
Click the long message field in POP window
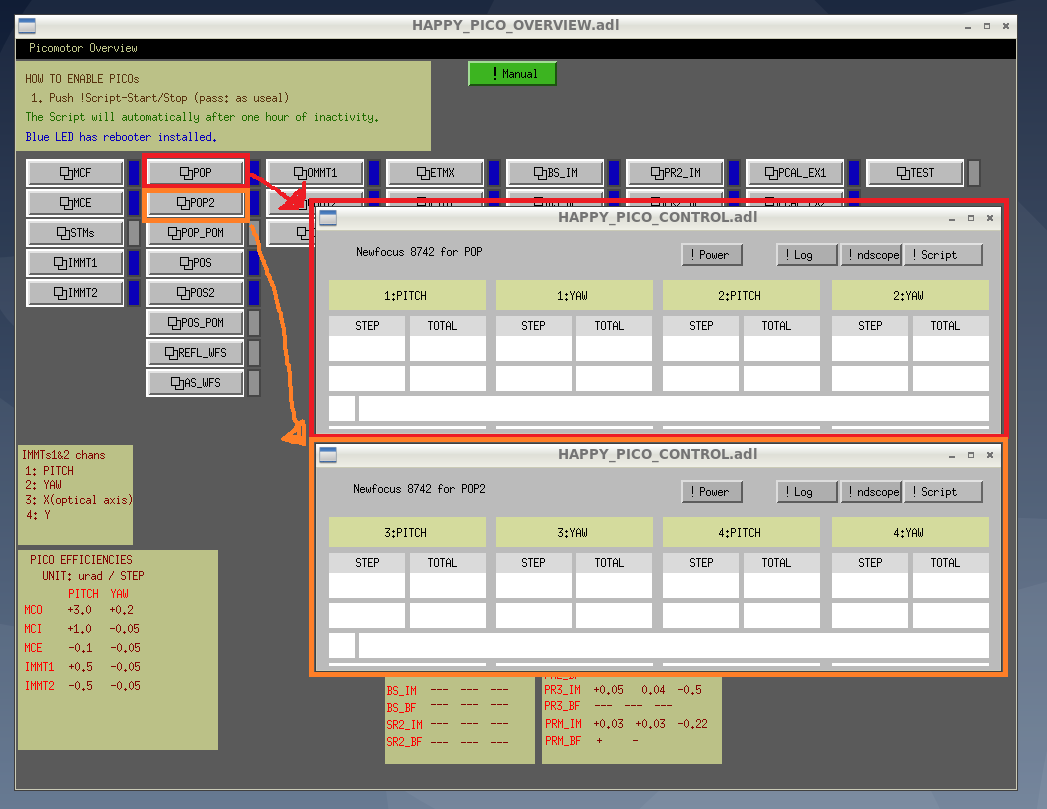coord(674,409)
